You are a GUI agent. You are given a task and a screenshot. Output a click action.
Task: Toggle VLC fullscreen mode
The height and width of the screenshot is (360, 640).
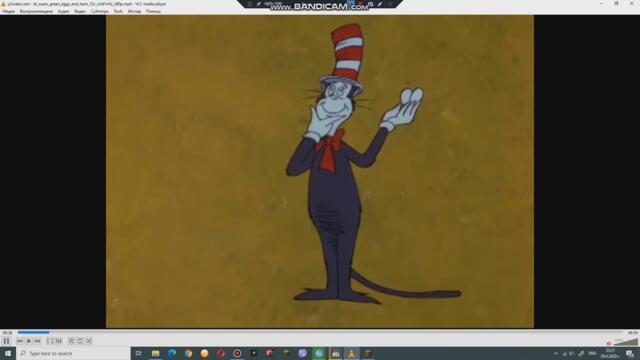tap(50, 341)
